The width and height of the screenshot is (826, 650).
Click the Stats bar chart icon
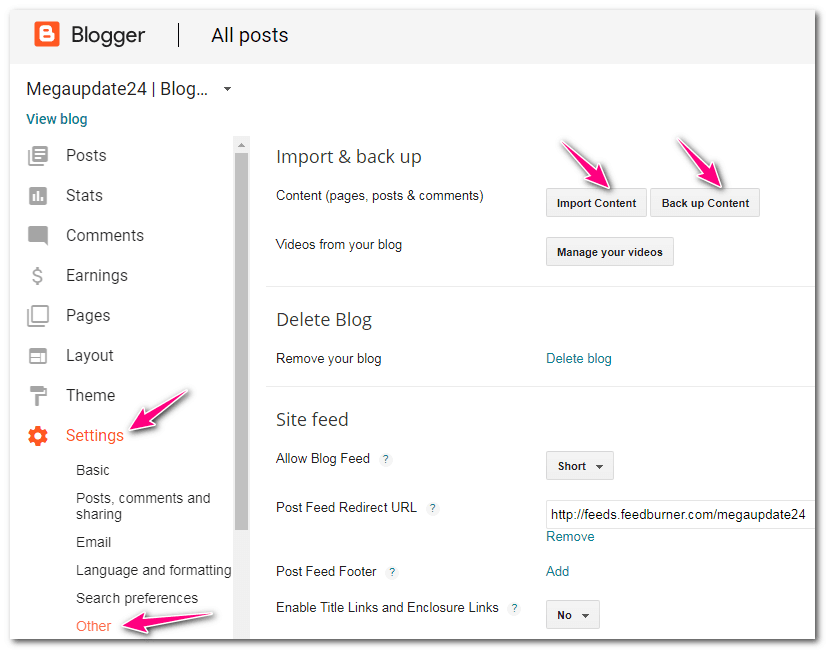[38, 196]
